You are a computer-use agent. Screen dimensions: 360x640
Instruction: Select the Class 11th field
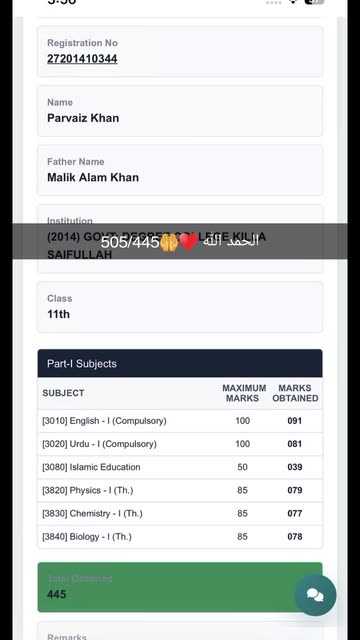click(180, 307)
